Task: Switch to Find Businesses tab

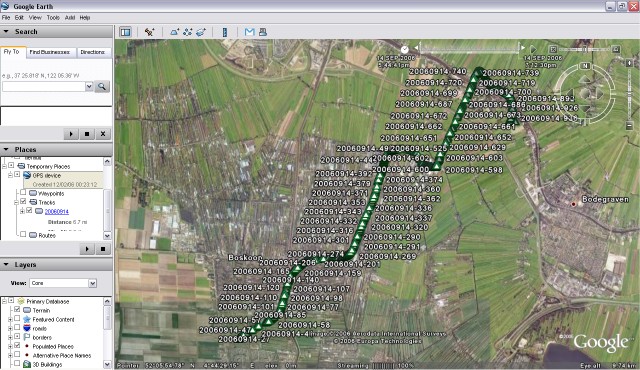Action: tap(50, 52)
